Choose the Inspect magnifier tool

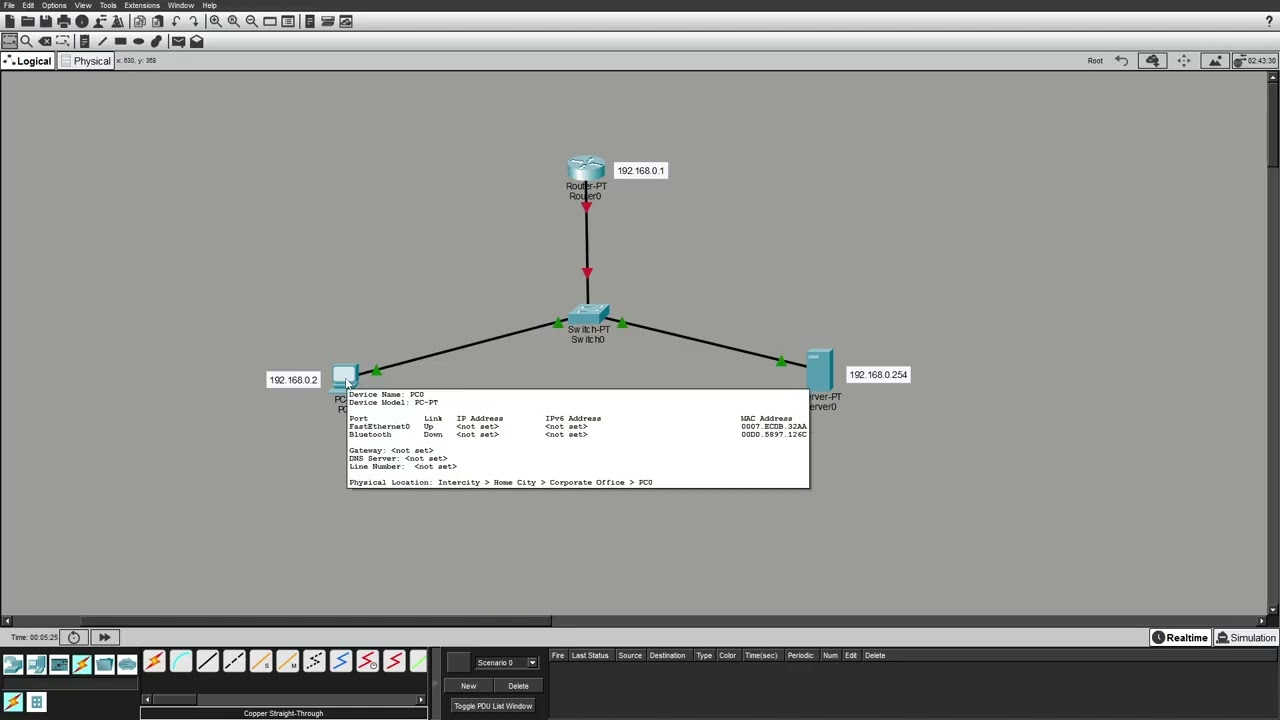(x=27, y=41)
